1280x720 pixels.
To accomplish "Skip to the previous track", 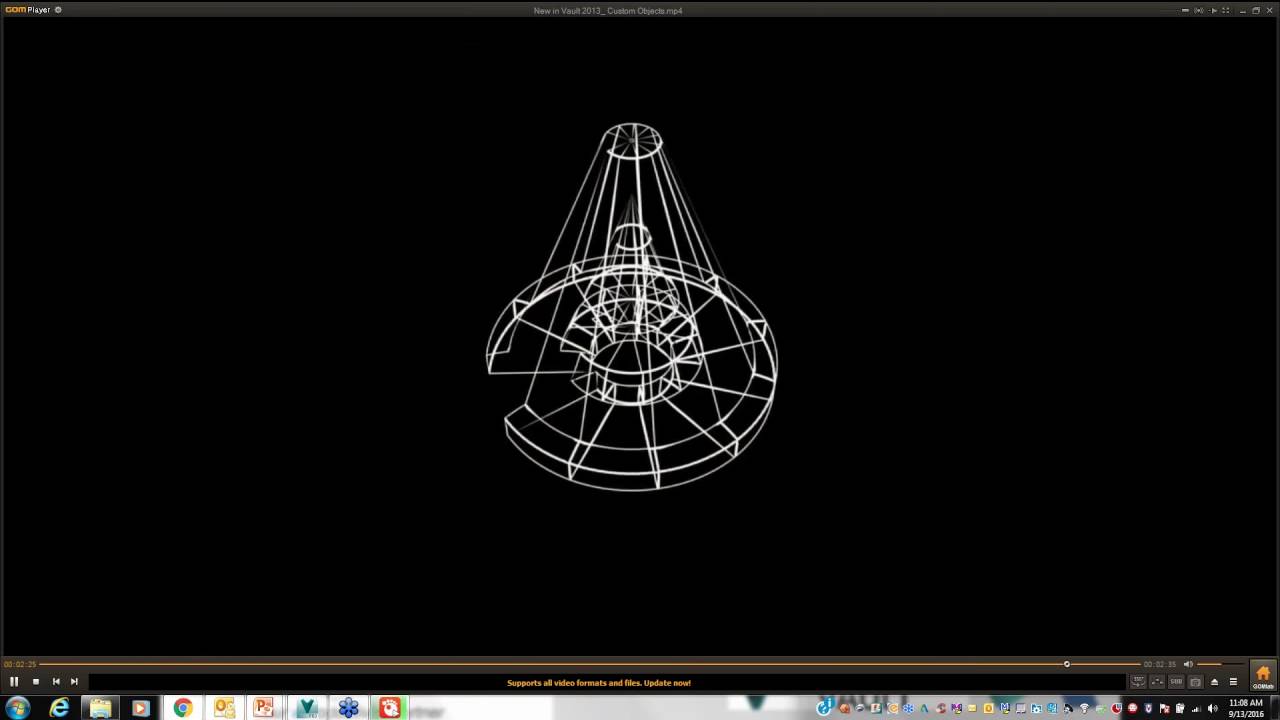I will (56, 682).
